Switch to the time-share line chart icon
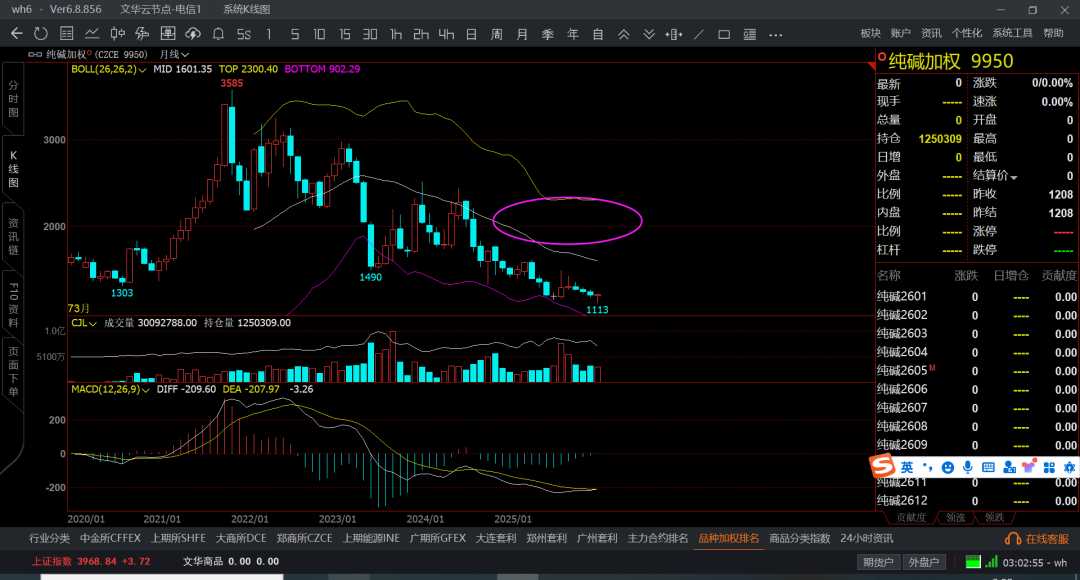The height and width of the screenshot is (580, 1080). pyautogui.click(x=92, y=34)
